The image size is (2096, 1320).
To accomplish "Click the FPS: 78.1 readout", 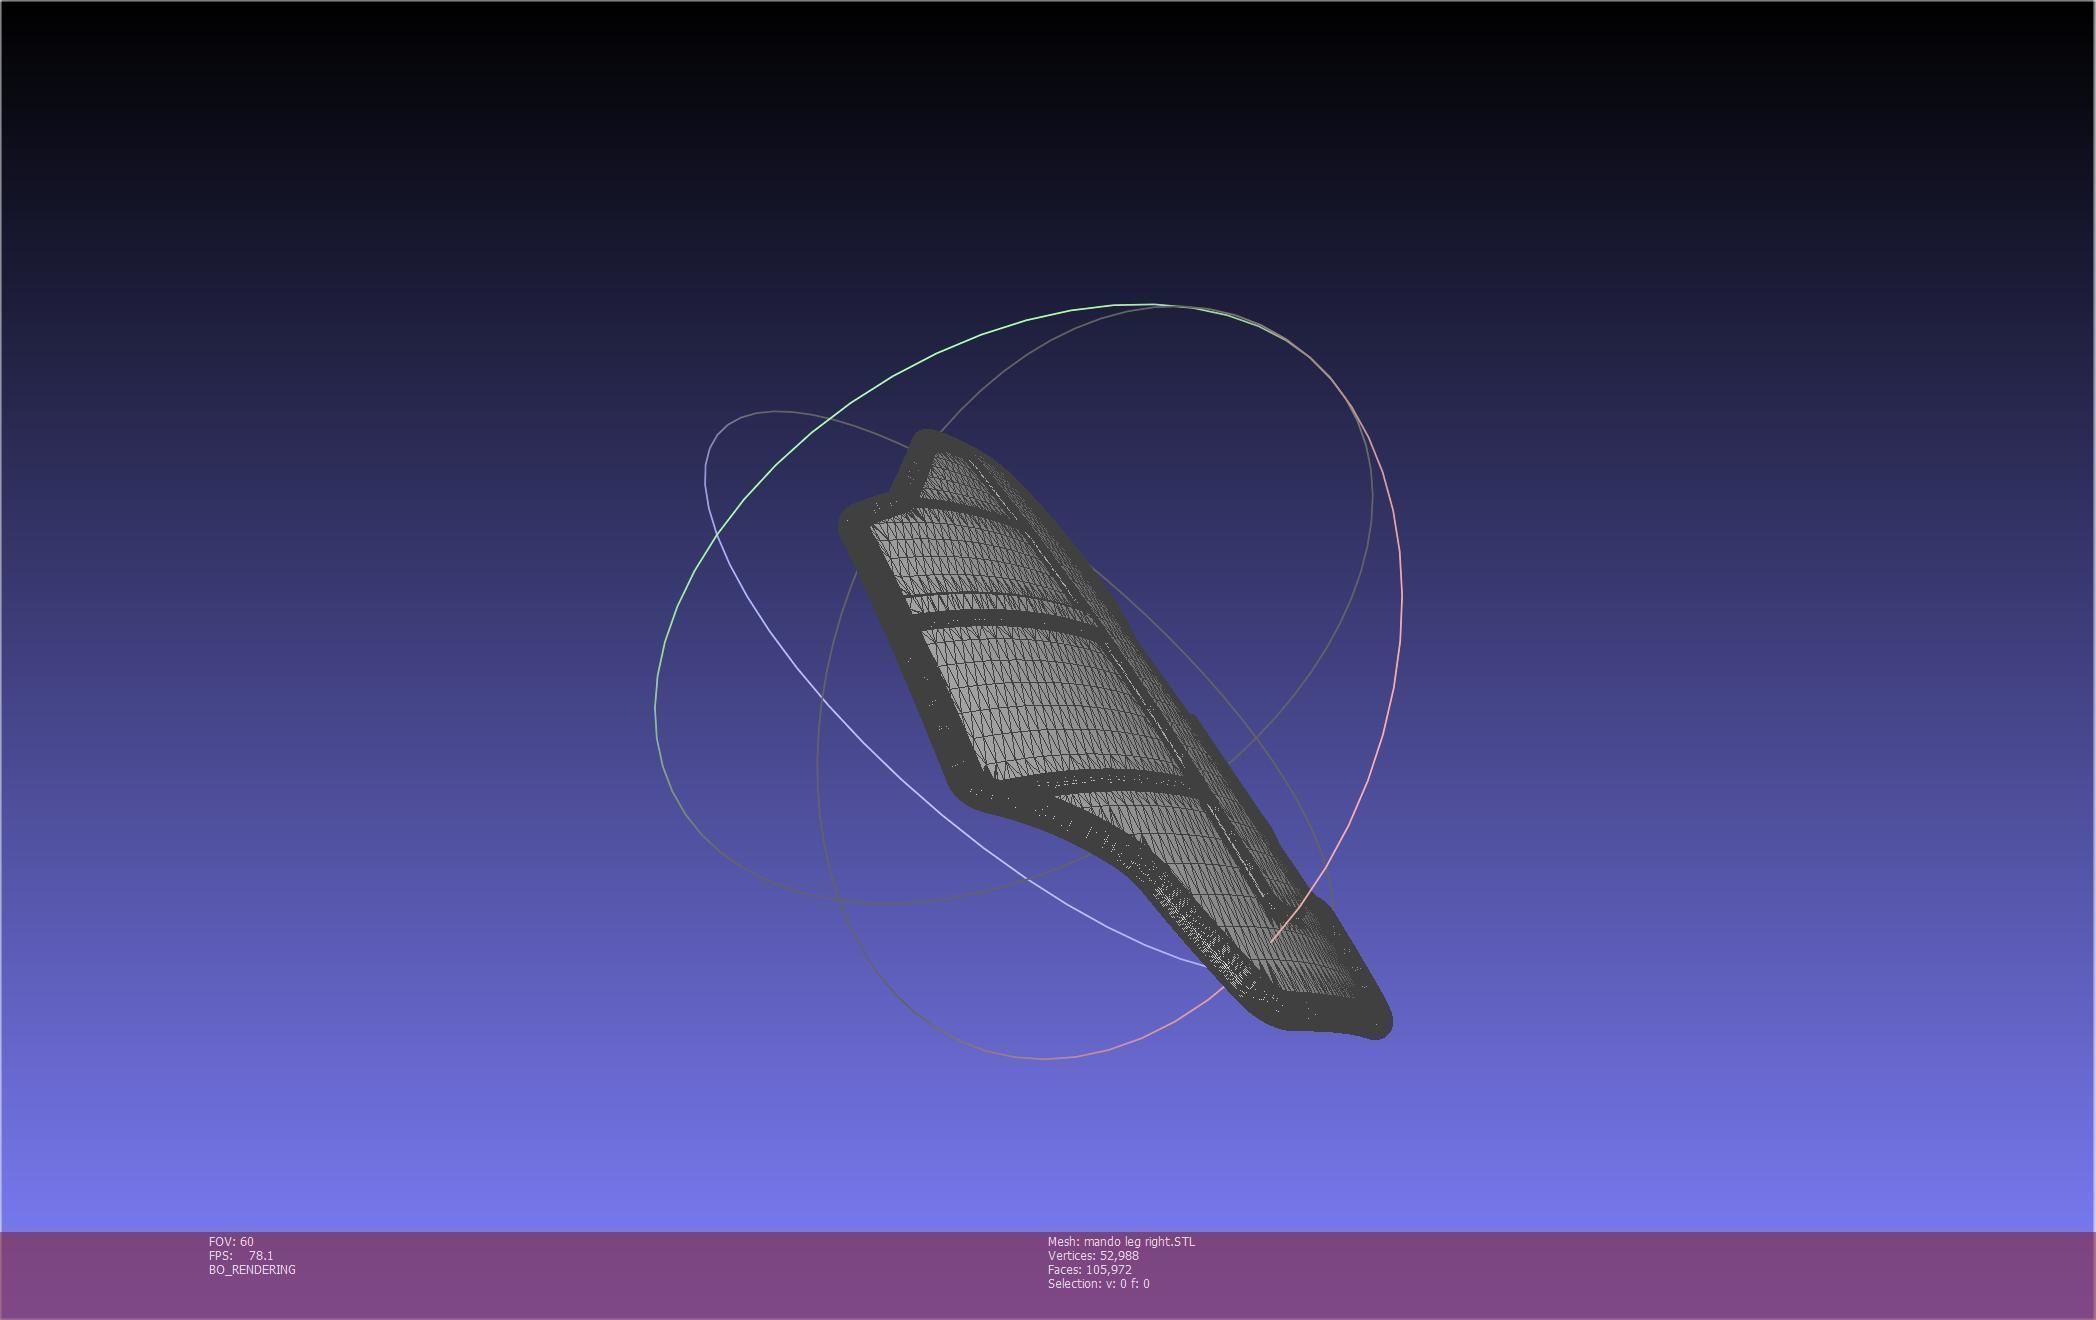I will (241, 1255).
